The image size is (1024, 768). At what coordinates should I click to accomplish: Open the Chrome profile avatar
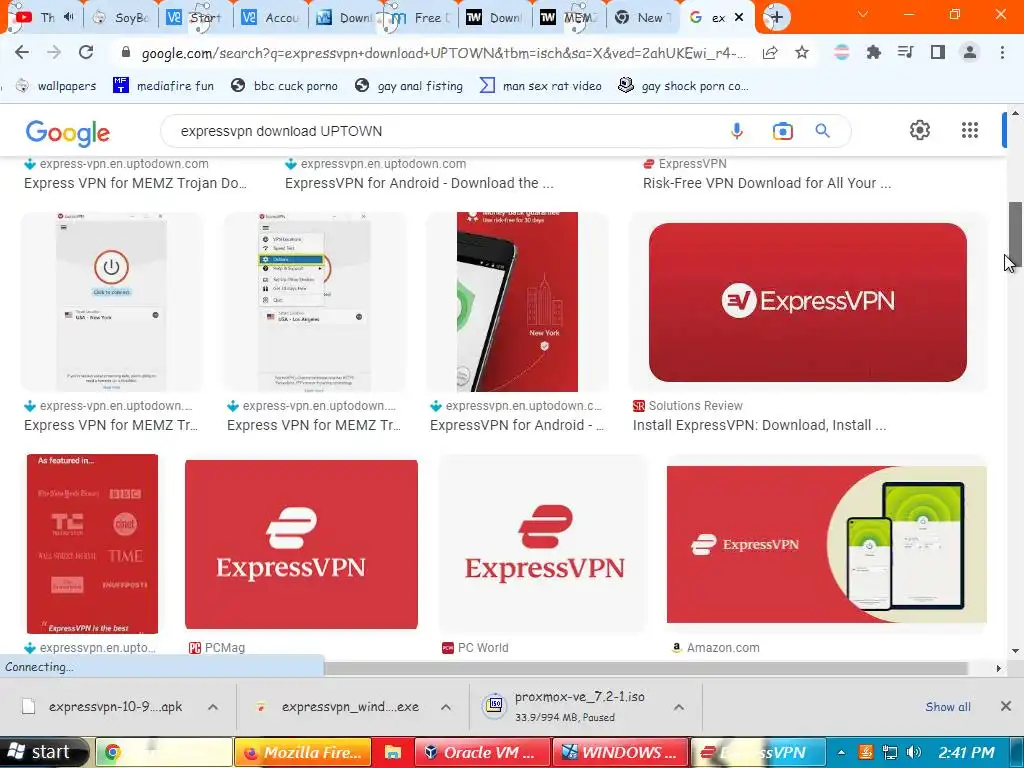pos(970,52)
